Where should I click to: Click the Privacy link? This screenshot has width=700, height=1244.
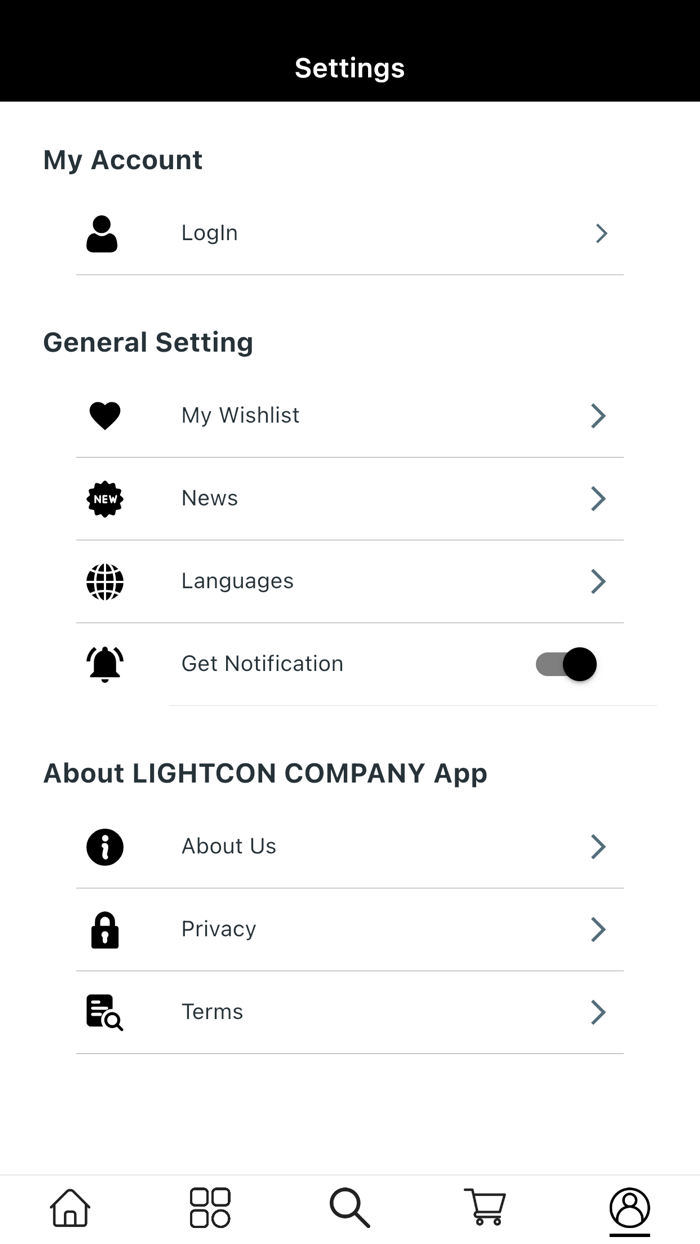tap(218, 929)
